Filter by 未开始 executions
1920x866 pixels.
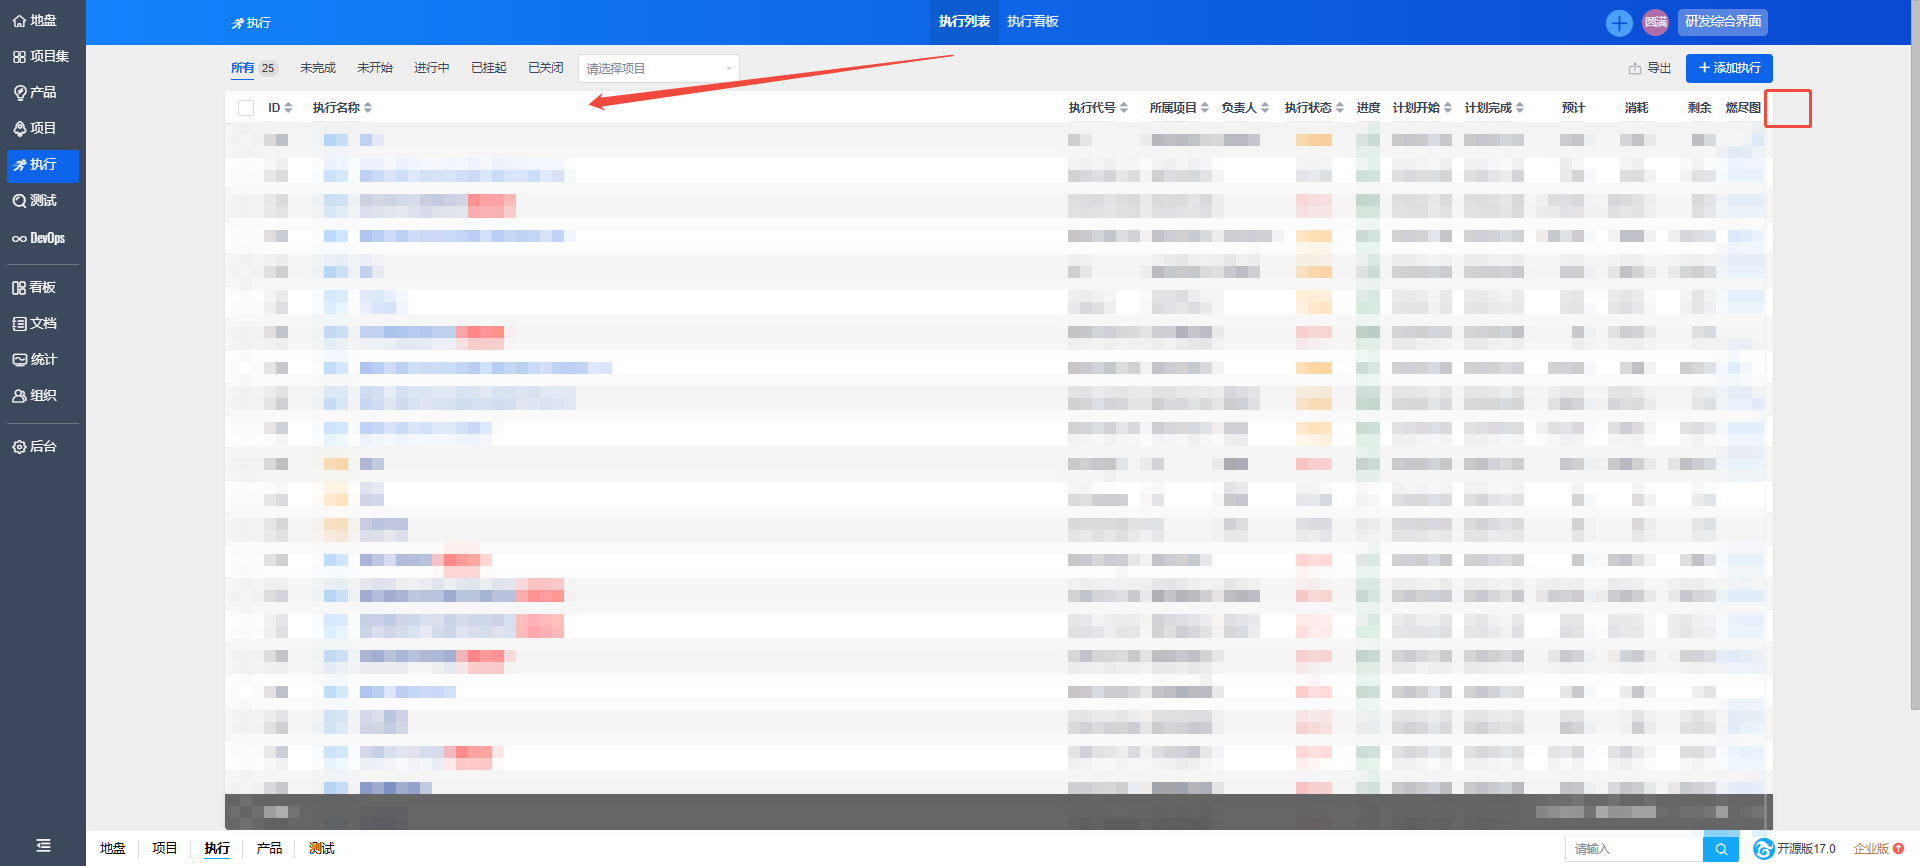coord(375,68)
